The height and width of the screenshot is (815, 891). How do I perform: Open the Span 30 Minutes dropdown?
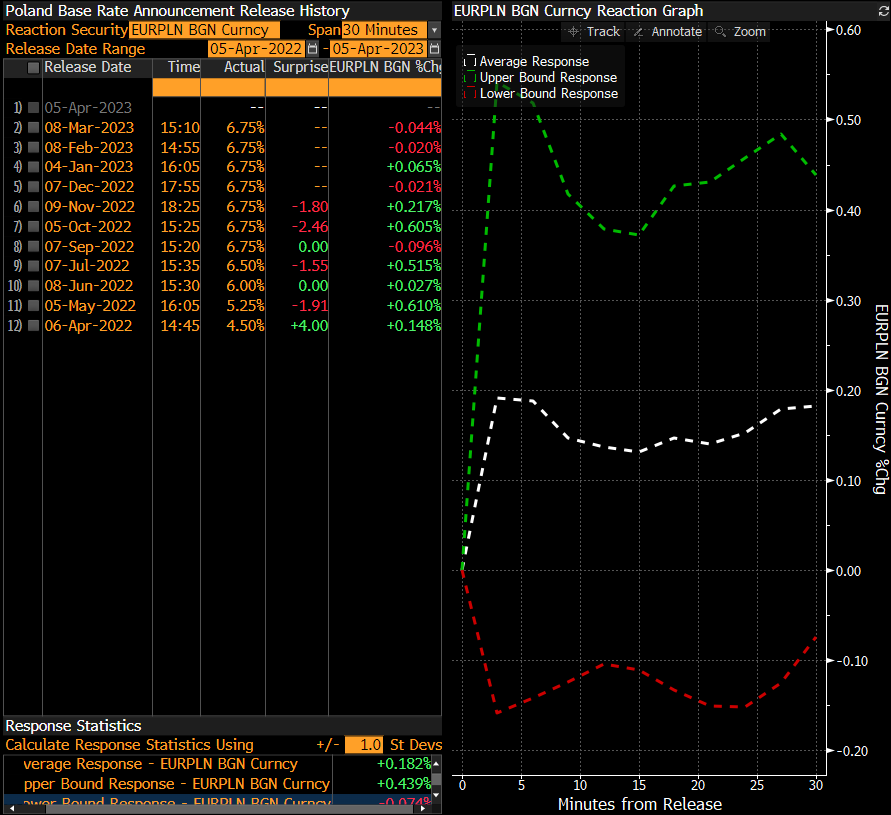[x=434, y=30]
